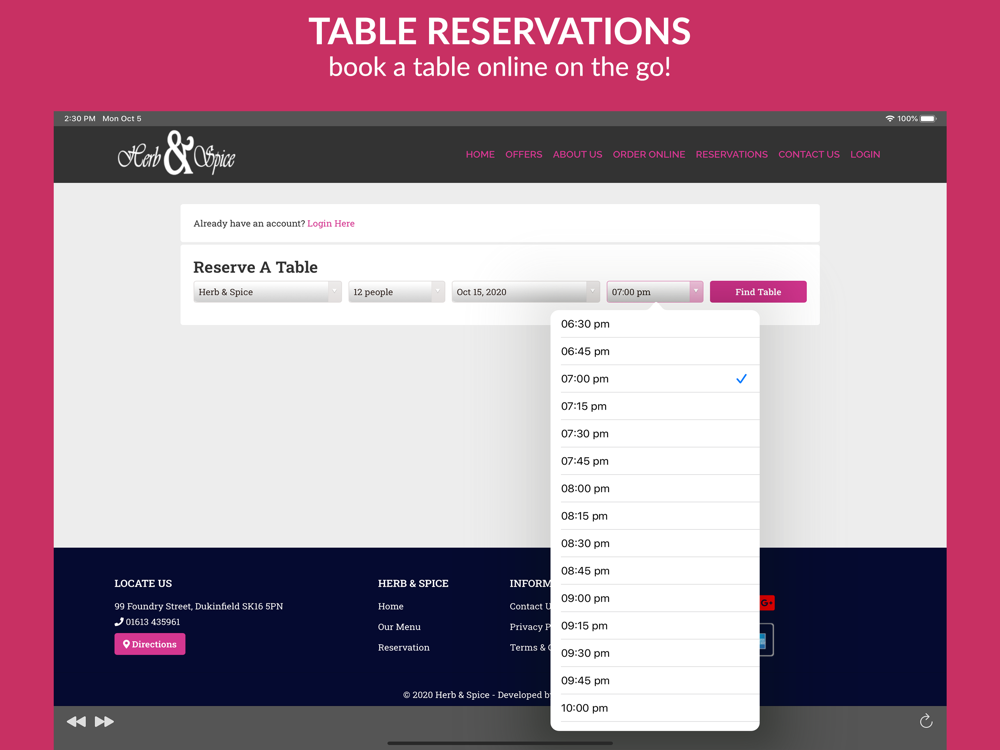1000x750 pixels.
Task: Choose 08:30 pm in the list
Action: click(x=655, y=543)
